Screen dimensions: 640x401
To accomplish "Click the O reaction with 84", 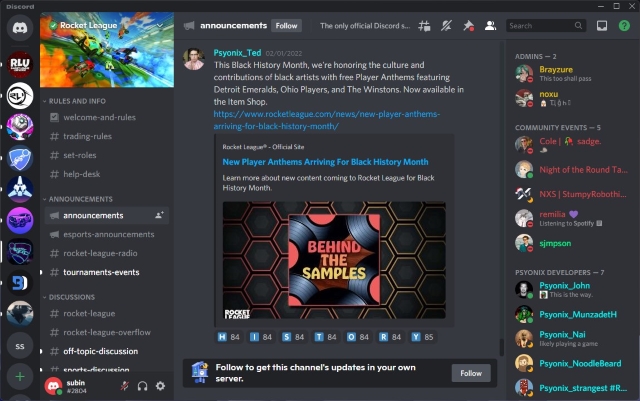I will tap(358, 337).
